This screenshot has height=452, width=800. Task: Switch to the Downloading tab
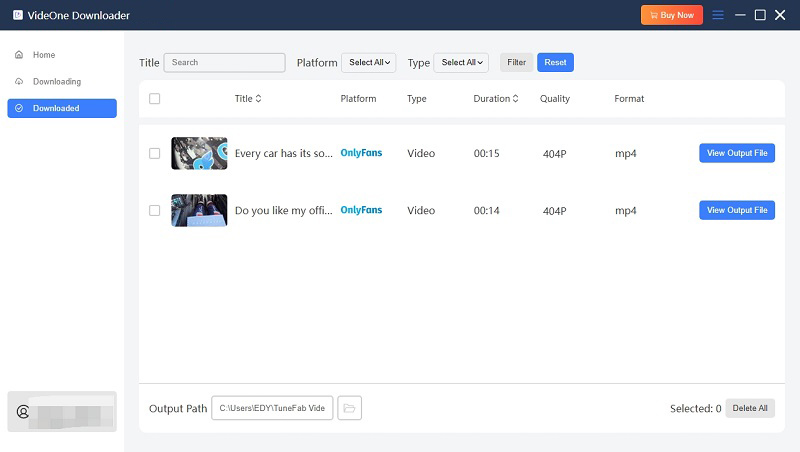tap(56, 81)
